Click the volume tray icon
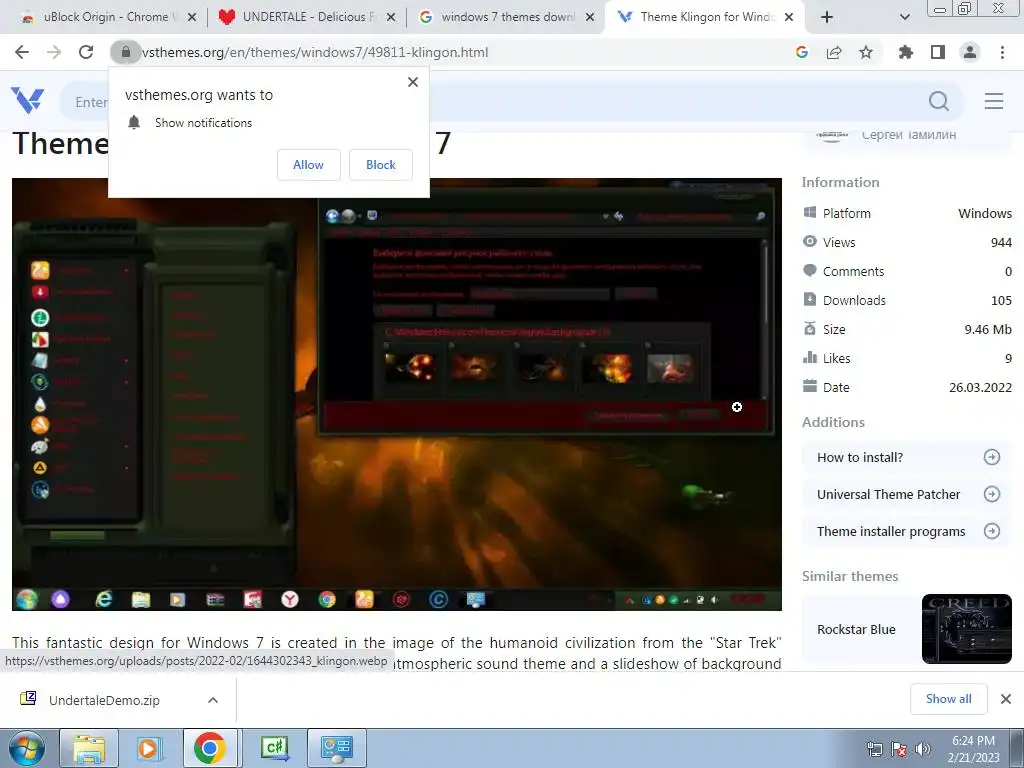This screenshot has height=768, width=1024. coord(923,749)
